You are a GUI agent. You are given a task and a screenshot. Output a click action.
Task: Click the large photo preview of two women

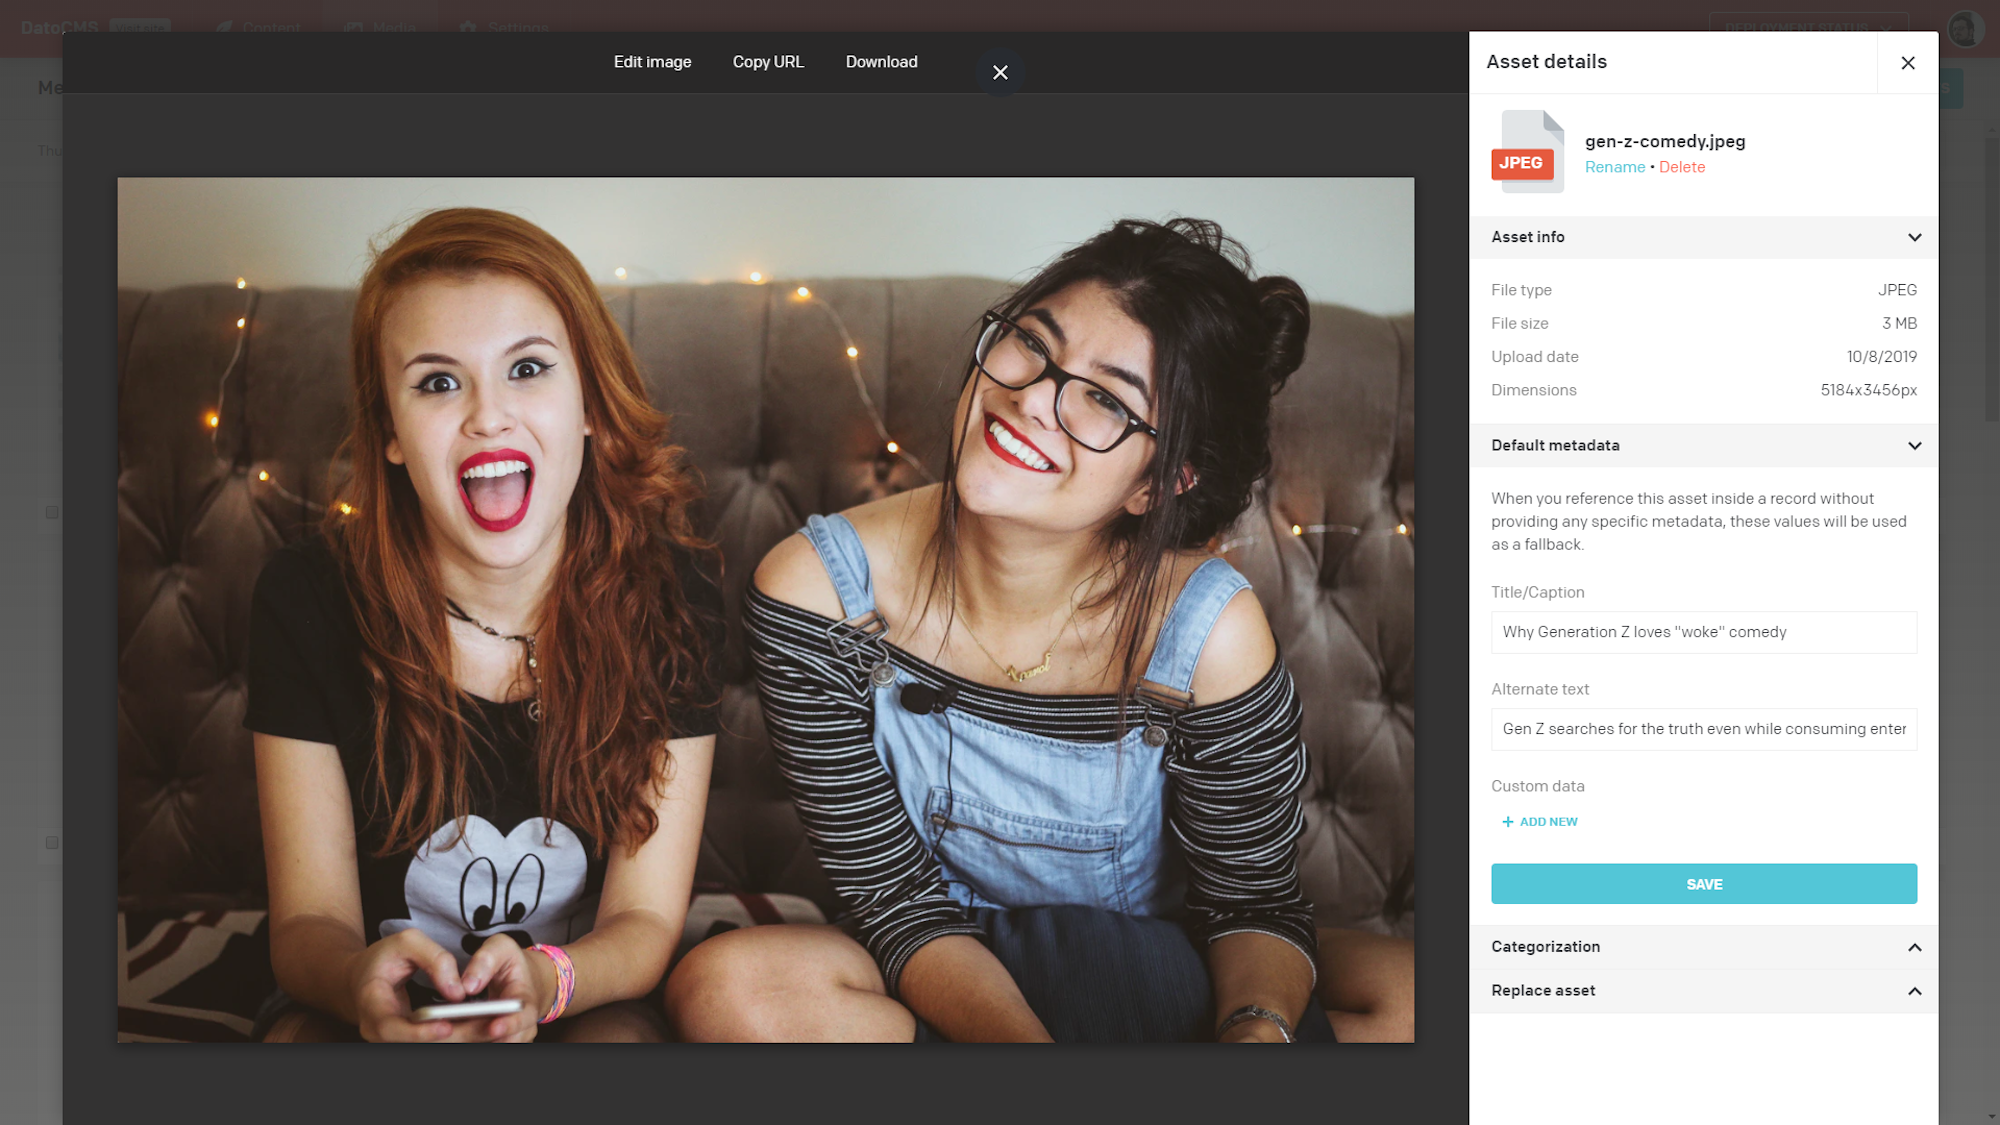coord(766,610)
